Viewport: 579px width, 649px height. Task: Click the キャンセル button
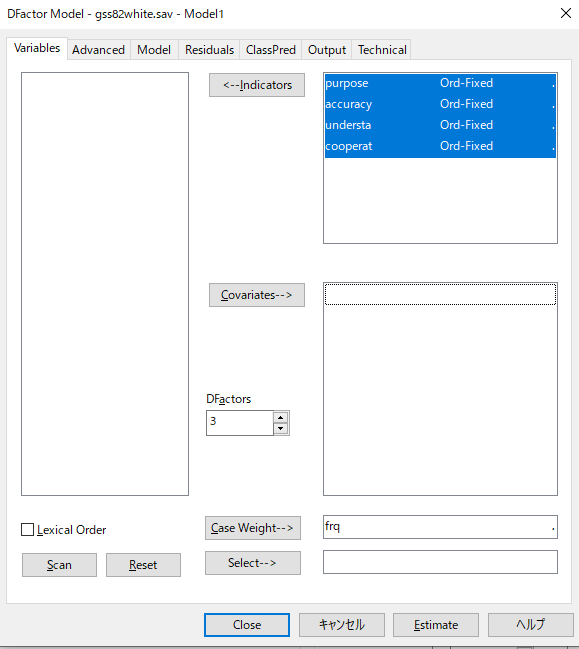coord(342,625)
